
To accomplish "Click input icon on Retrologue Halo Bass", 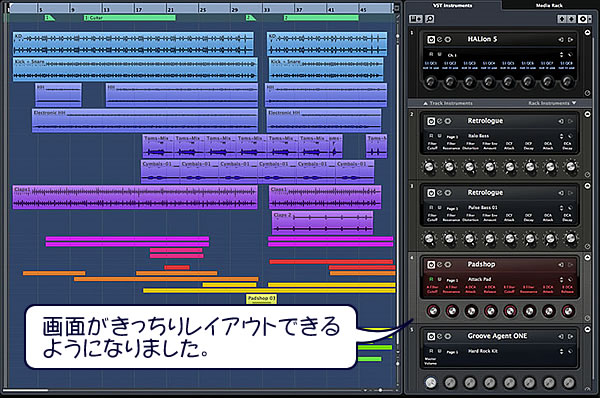I will coord(561,121).
